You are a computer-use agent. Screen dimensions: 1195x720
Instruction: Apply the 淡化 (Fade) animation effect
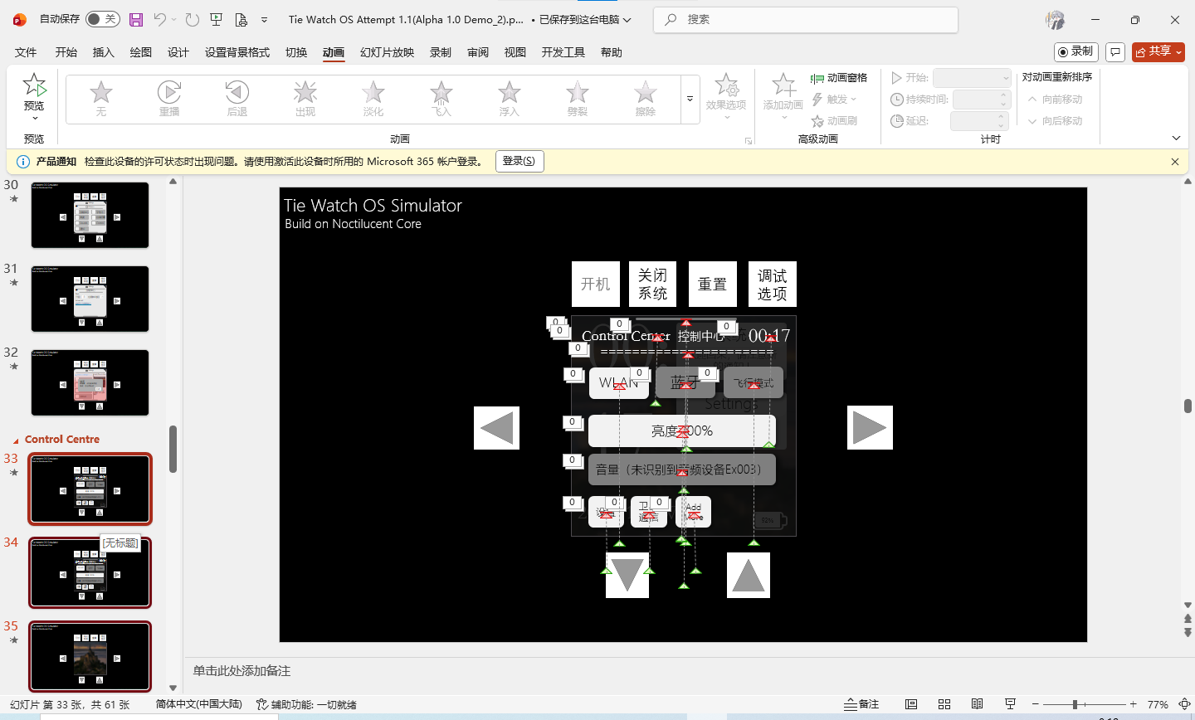coord(372,97)
